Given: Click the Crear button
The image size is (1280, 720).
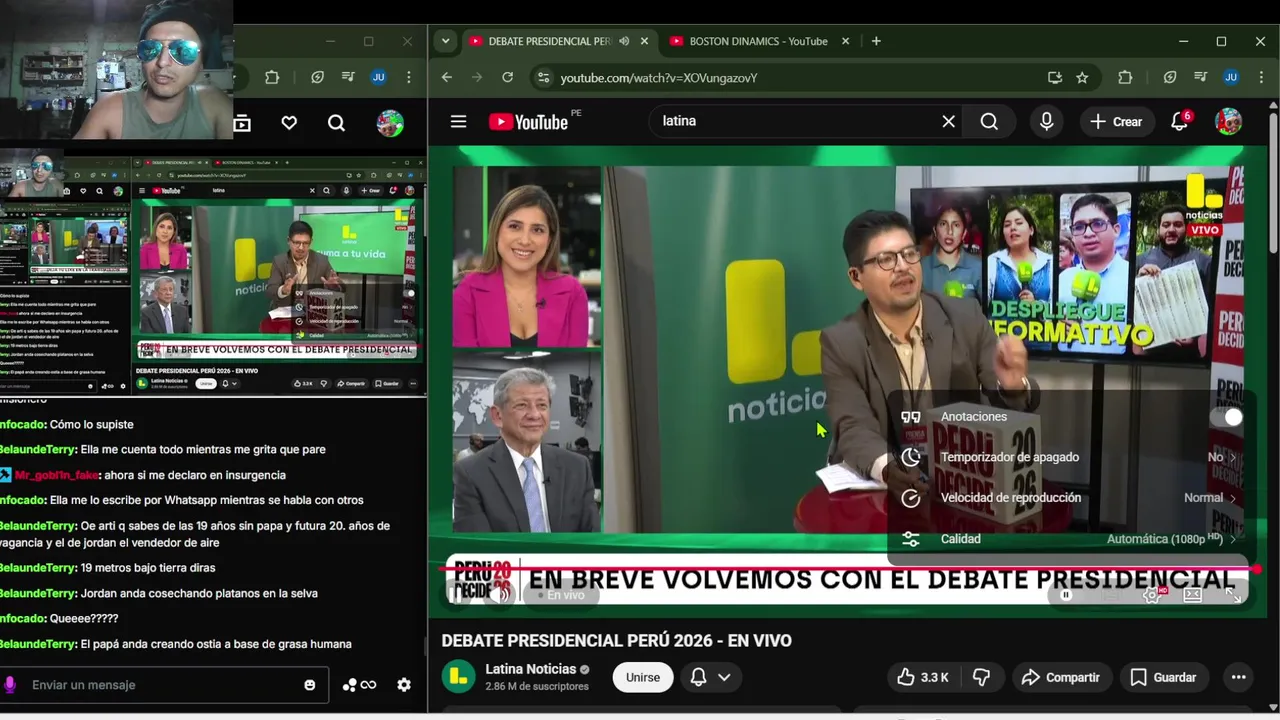Looking at the screenshot, I should [x=1116, y=121].
